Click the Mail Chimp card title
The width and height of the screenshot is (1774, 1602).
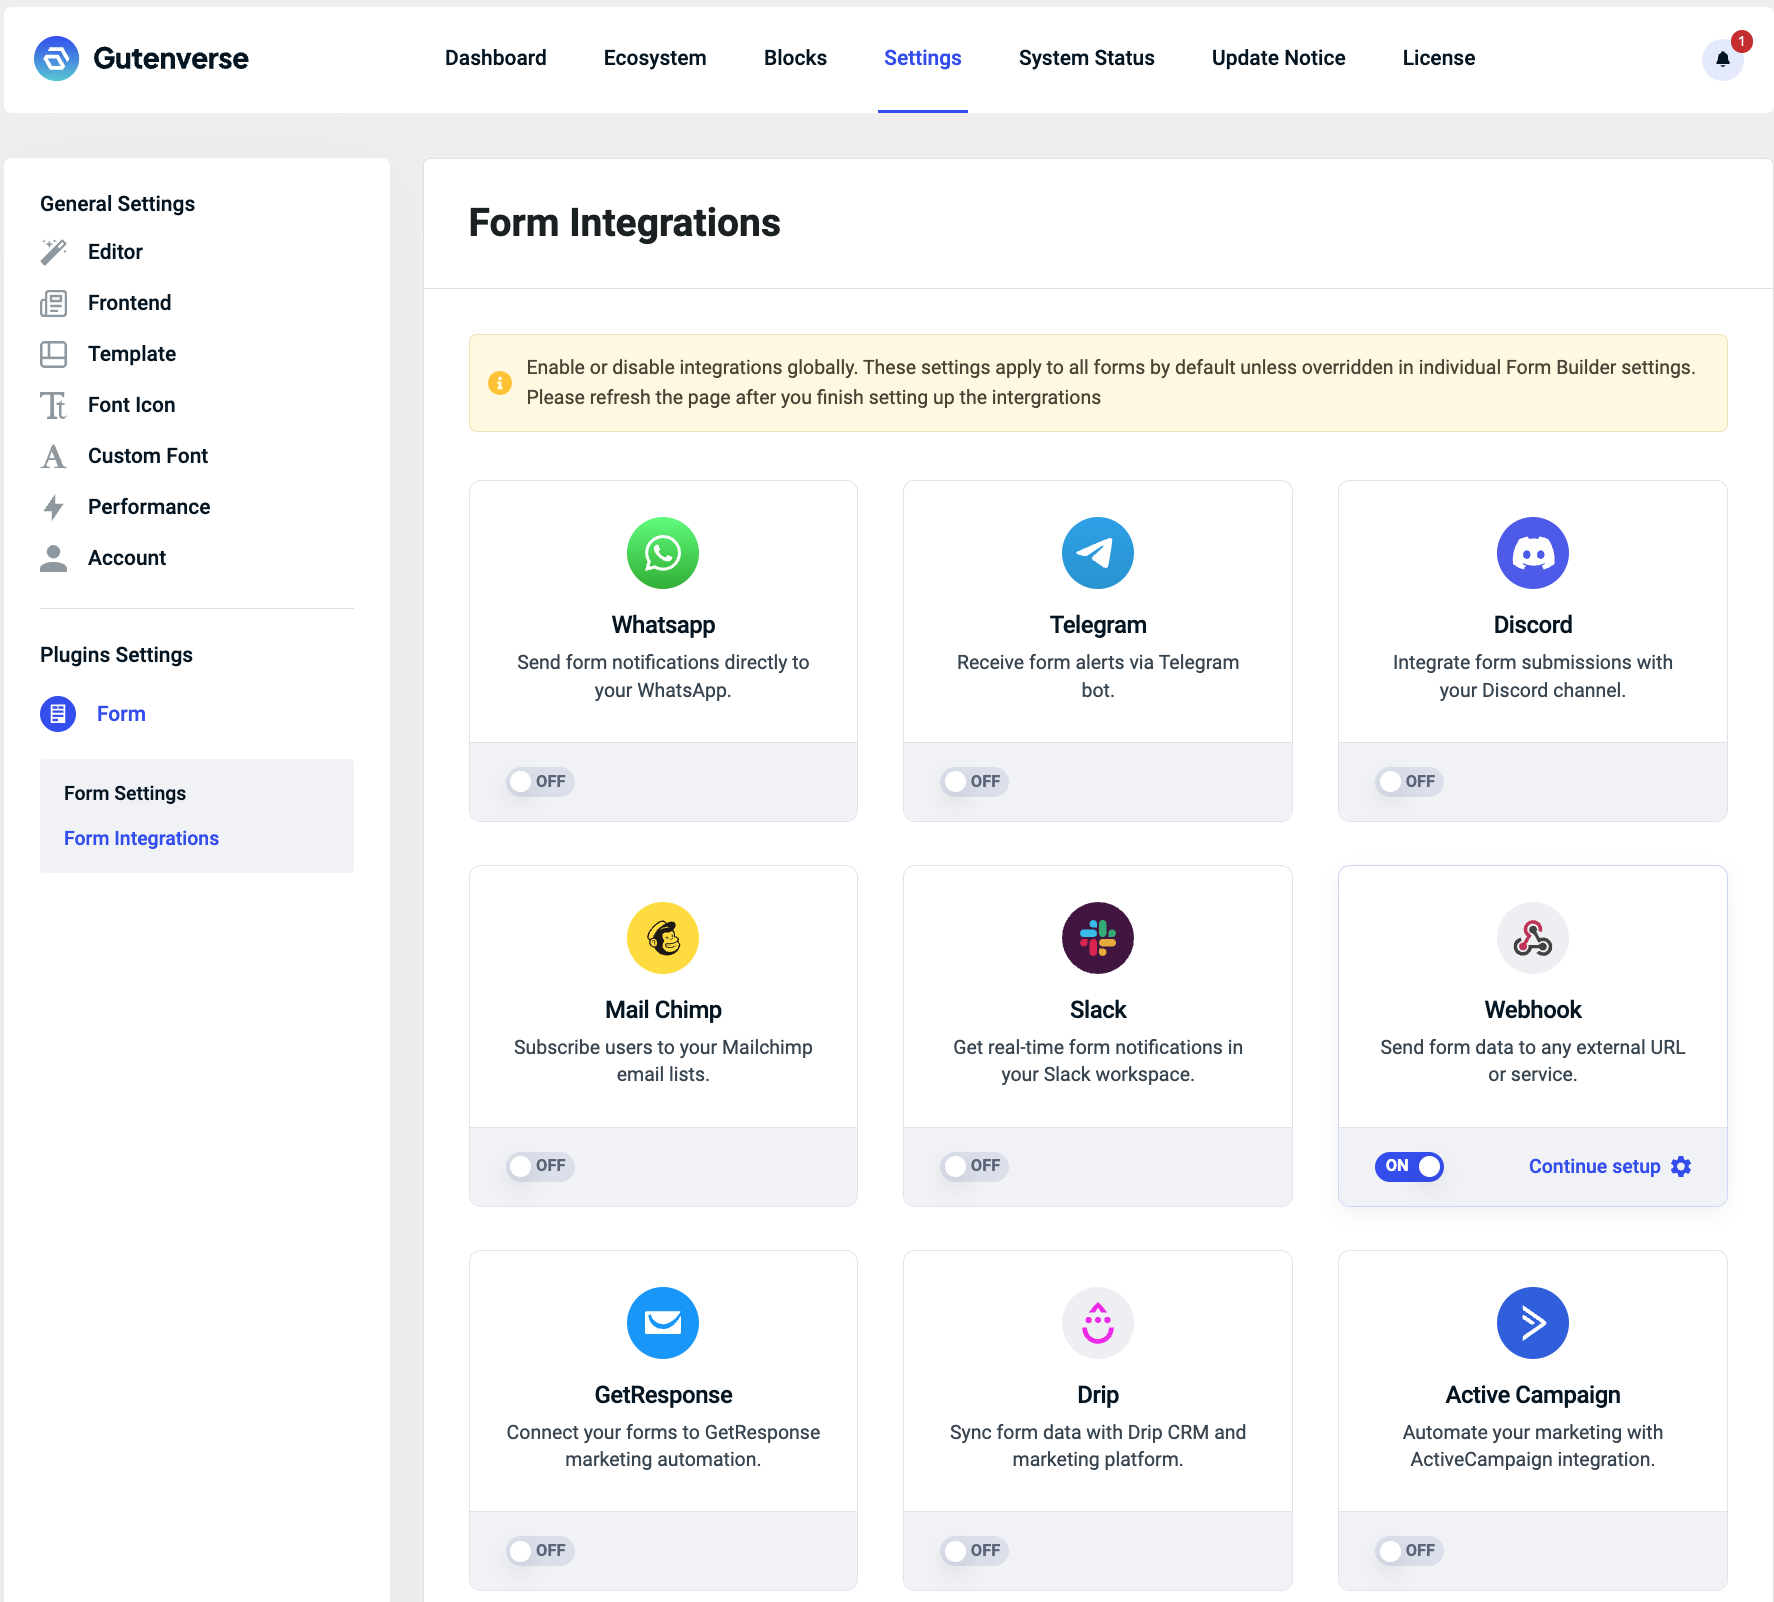pyautogui.click(x=663, y=1010)
